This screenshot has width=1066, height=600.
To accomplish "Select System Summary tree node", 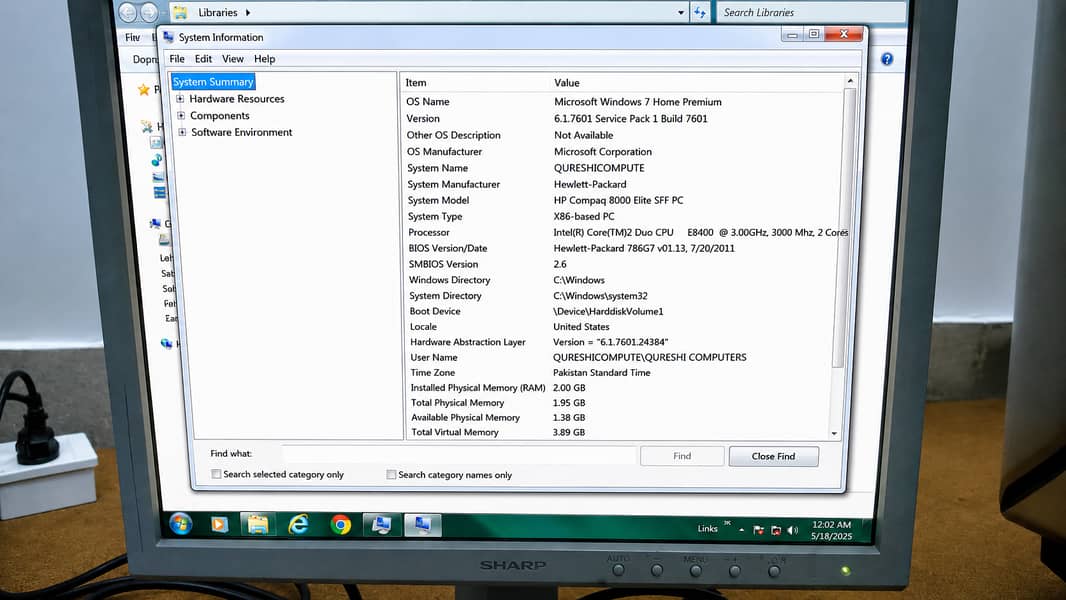I will [213, 82].
